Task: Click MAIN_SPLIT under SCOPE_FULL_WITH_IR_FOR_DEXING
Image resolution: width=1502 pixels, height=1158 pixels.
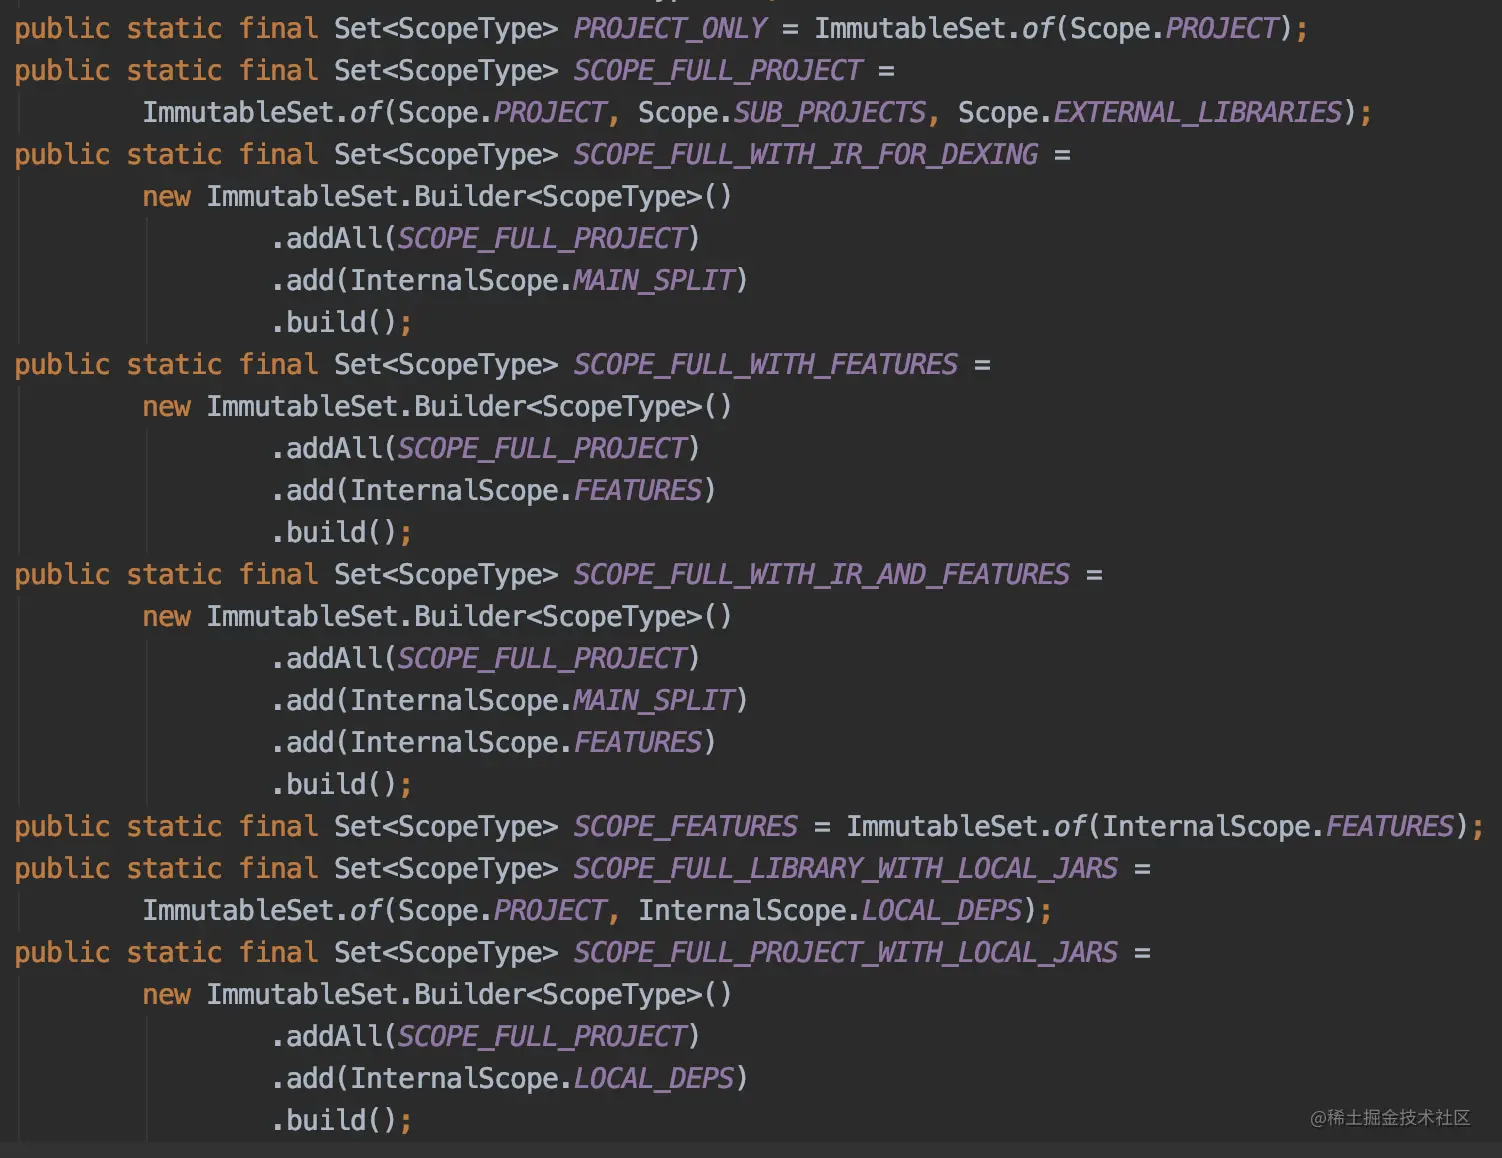Action: click(654, 280)
